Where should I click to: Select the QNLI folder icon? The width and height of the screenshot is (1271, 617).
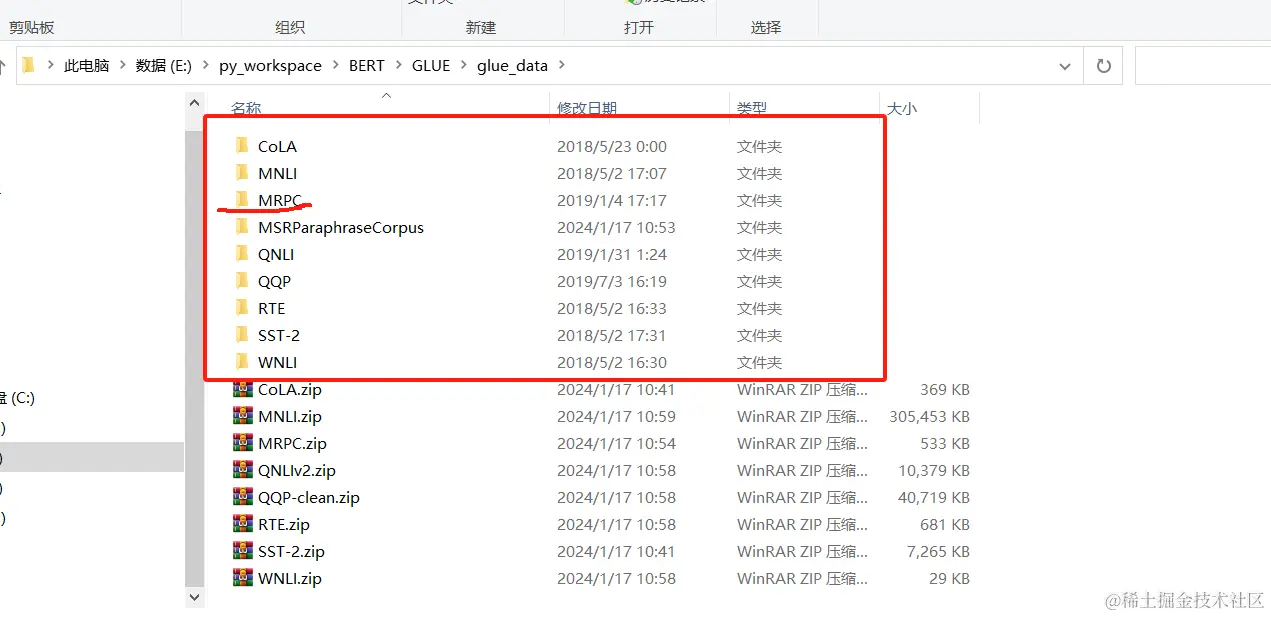click(x=241, y=254)
